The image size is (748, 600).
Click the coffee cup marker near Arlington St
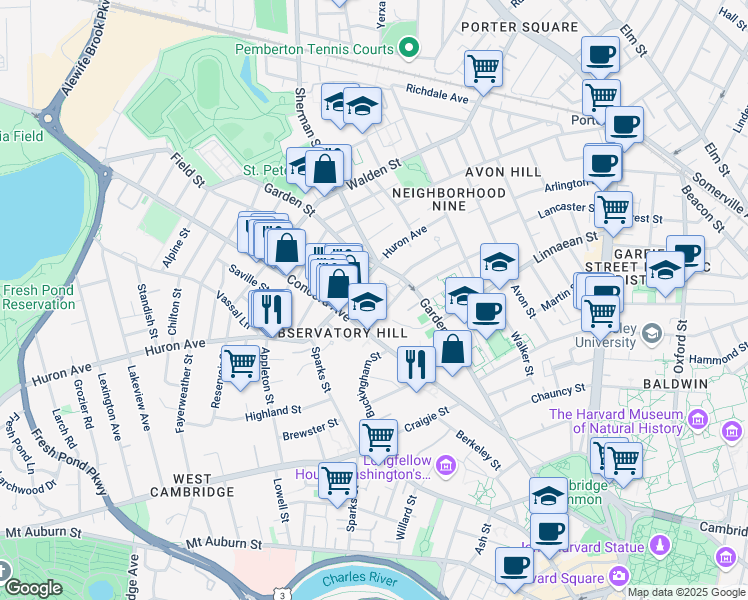[x=603, y=165]
